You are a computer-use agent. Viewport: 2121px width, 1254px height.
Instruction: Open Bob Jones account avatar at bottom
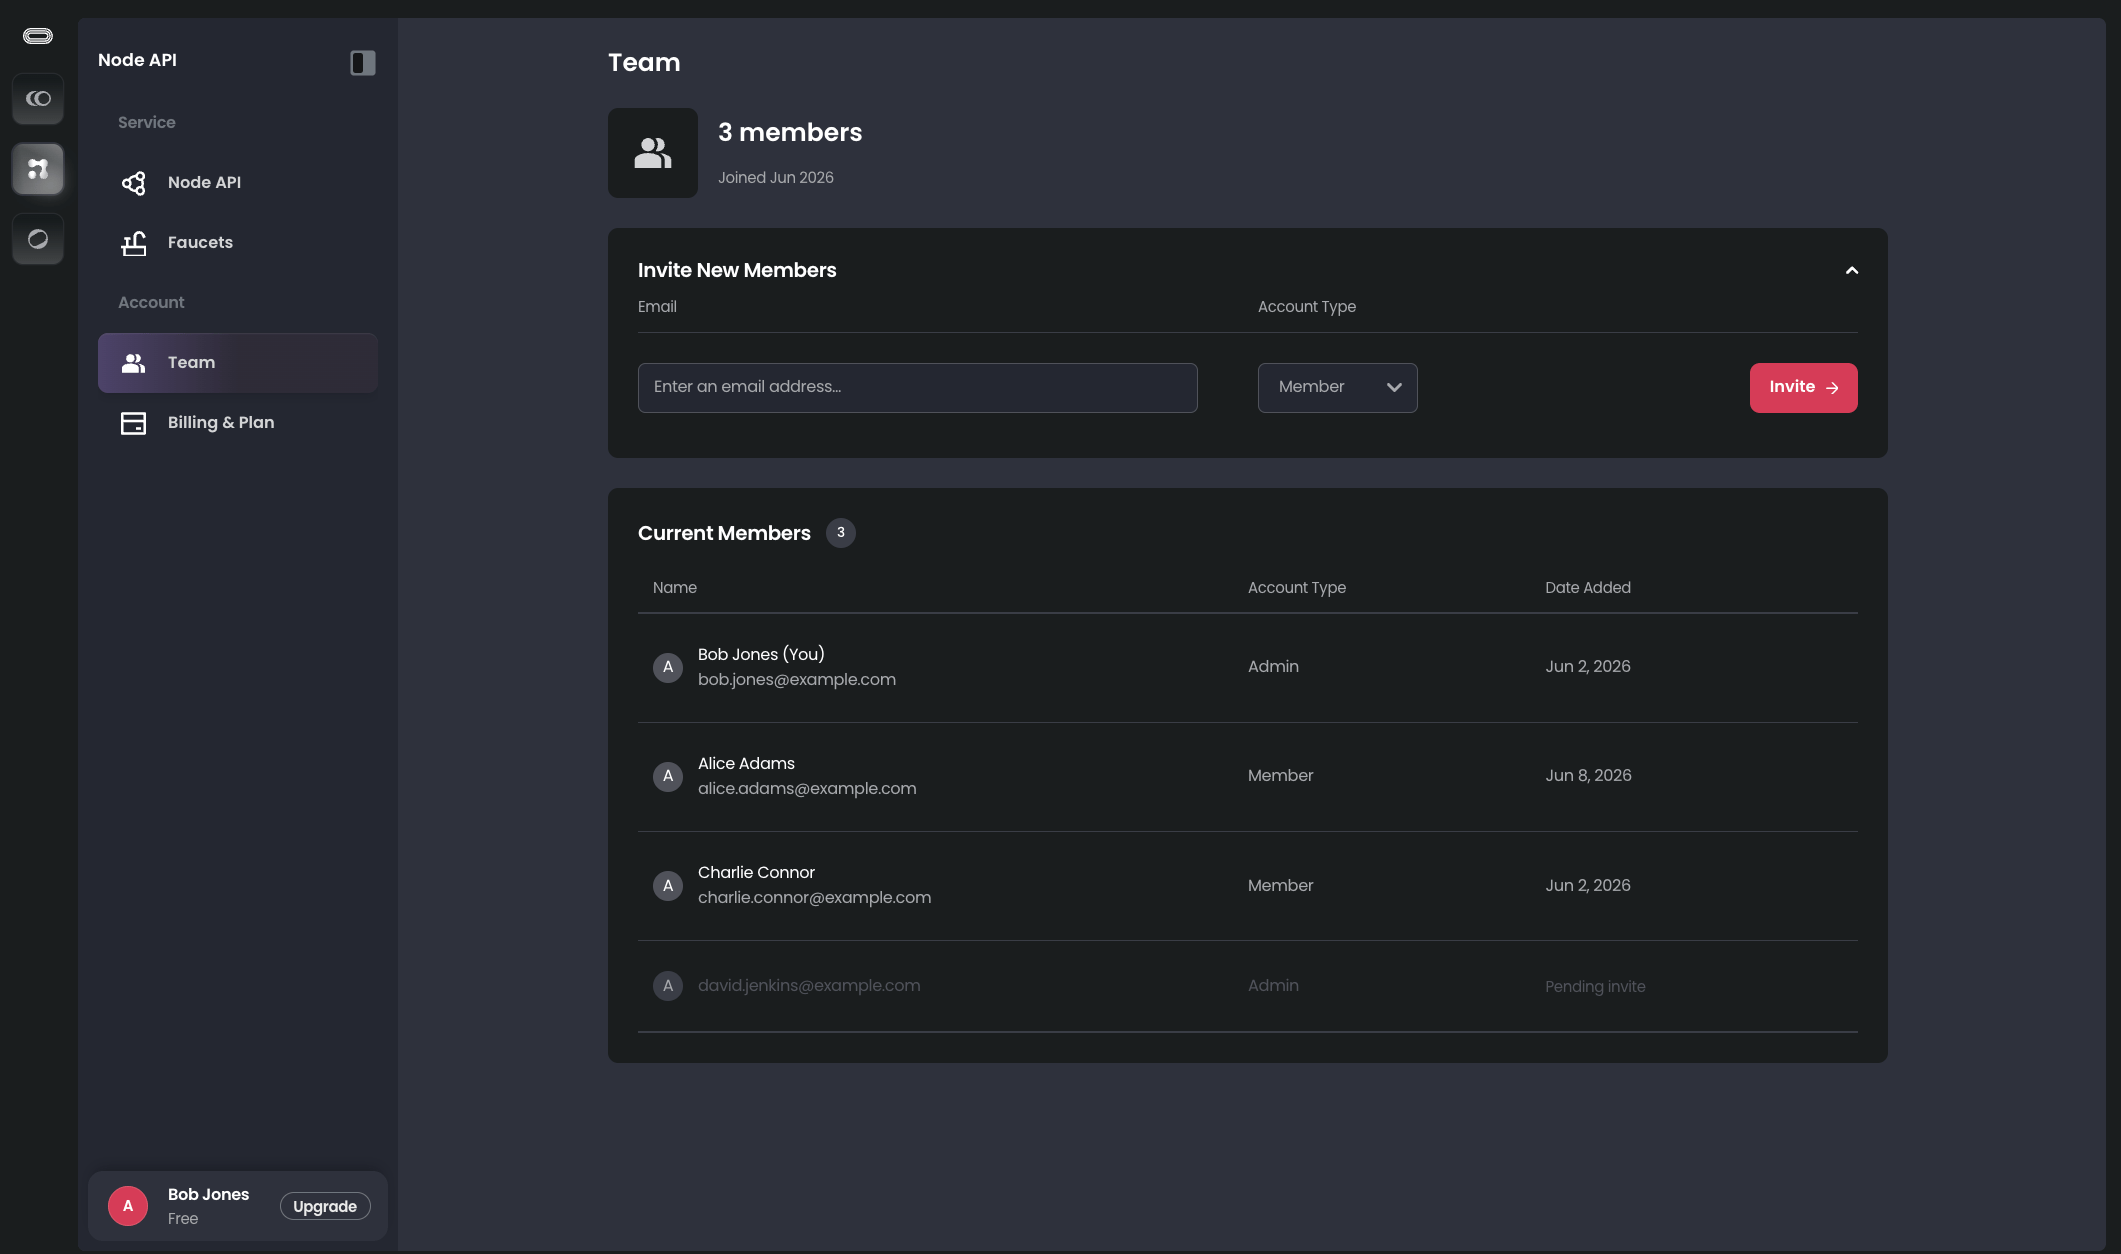coord(128,1207)
